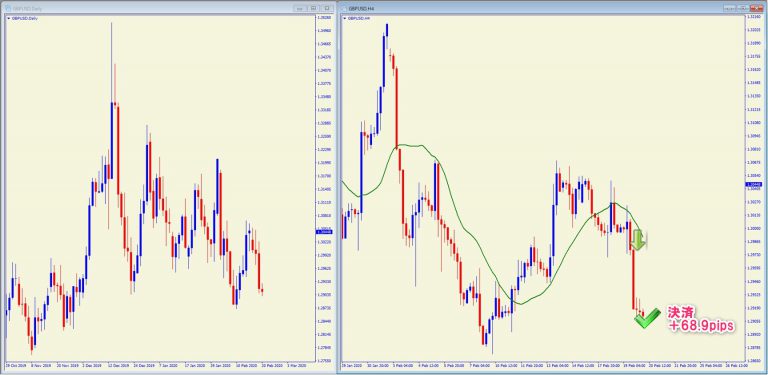Click the current price label on H4 scale

click(752, 184)
